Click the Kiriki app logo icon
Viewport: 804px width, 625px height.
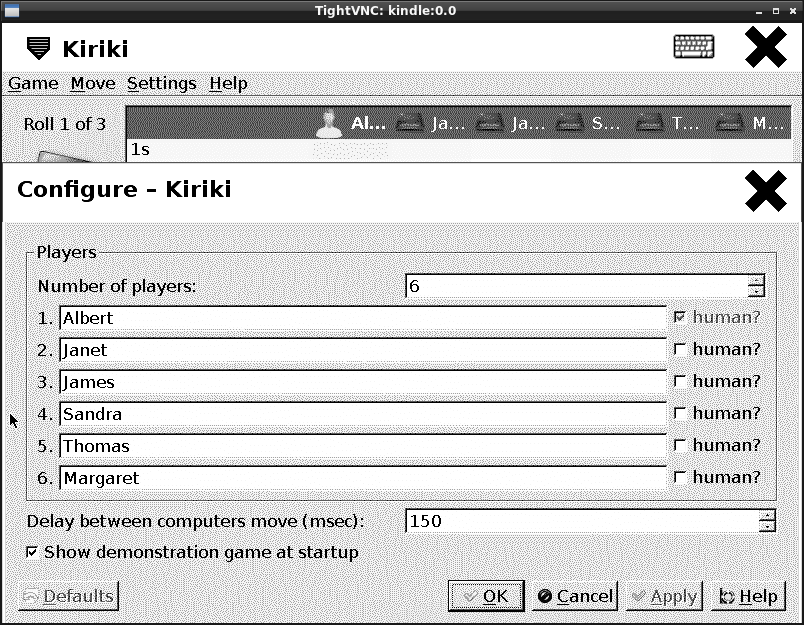coord(38,49)
